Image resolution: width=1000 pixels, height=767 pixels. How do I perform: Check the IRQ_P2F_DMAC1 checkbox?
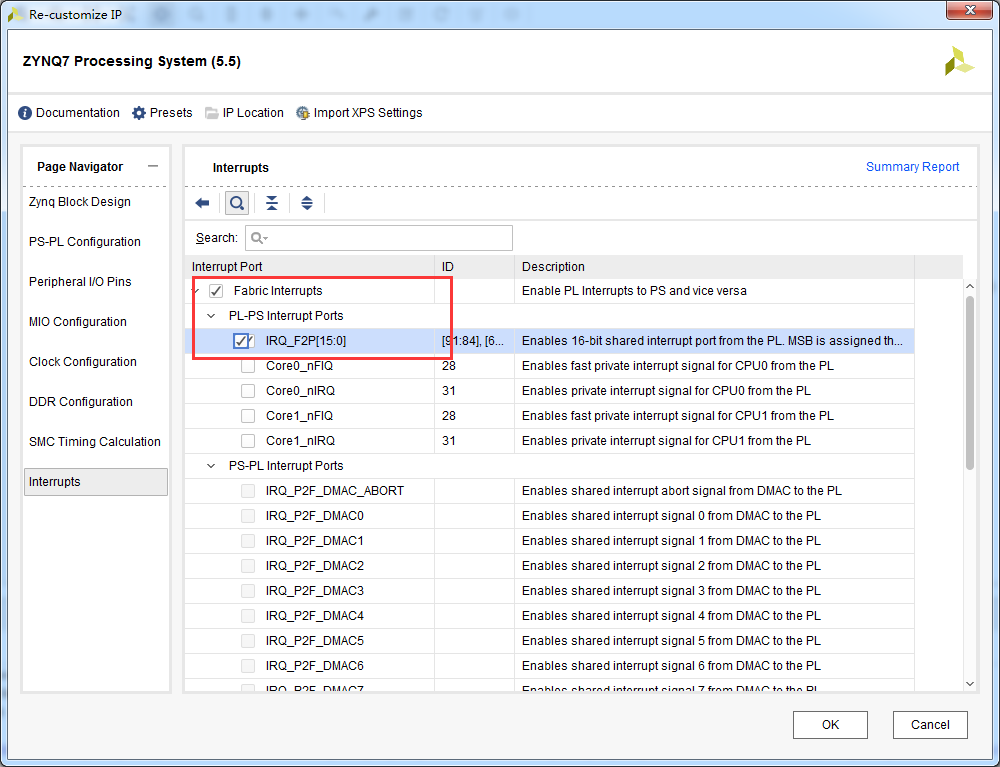[x=248, y=541]
